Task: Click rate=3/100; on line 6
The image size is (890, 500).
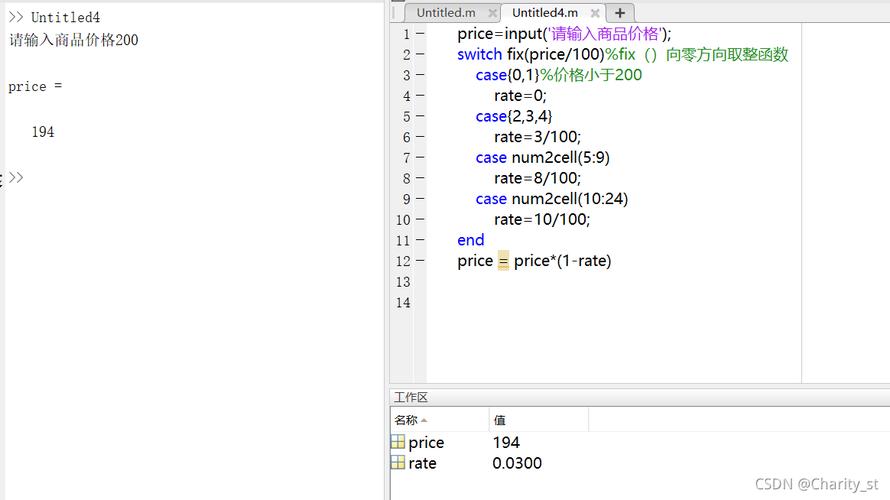Action: [x=538, y=137]
